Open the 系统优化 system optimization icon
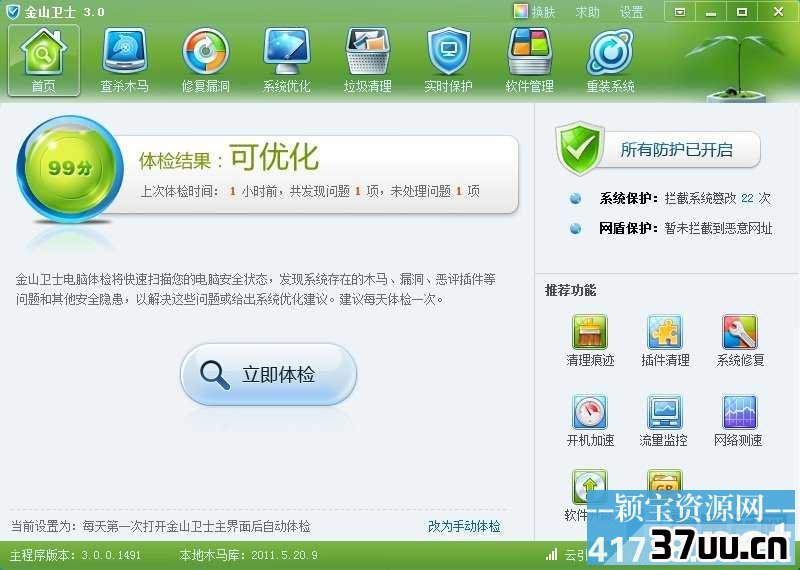Viewport: 800px width, 570px height. coord(287,52)
